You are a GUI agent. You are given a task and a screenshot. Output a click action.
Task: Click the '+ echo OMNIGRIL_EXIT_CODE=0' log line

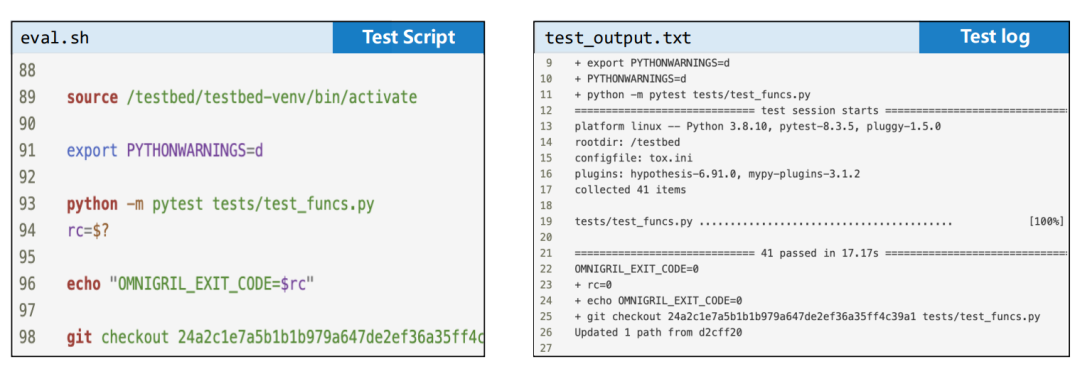point(658,300)
